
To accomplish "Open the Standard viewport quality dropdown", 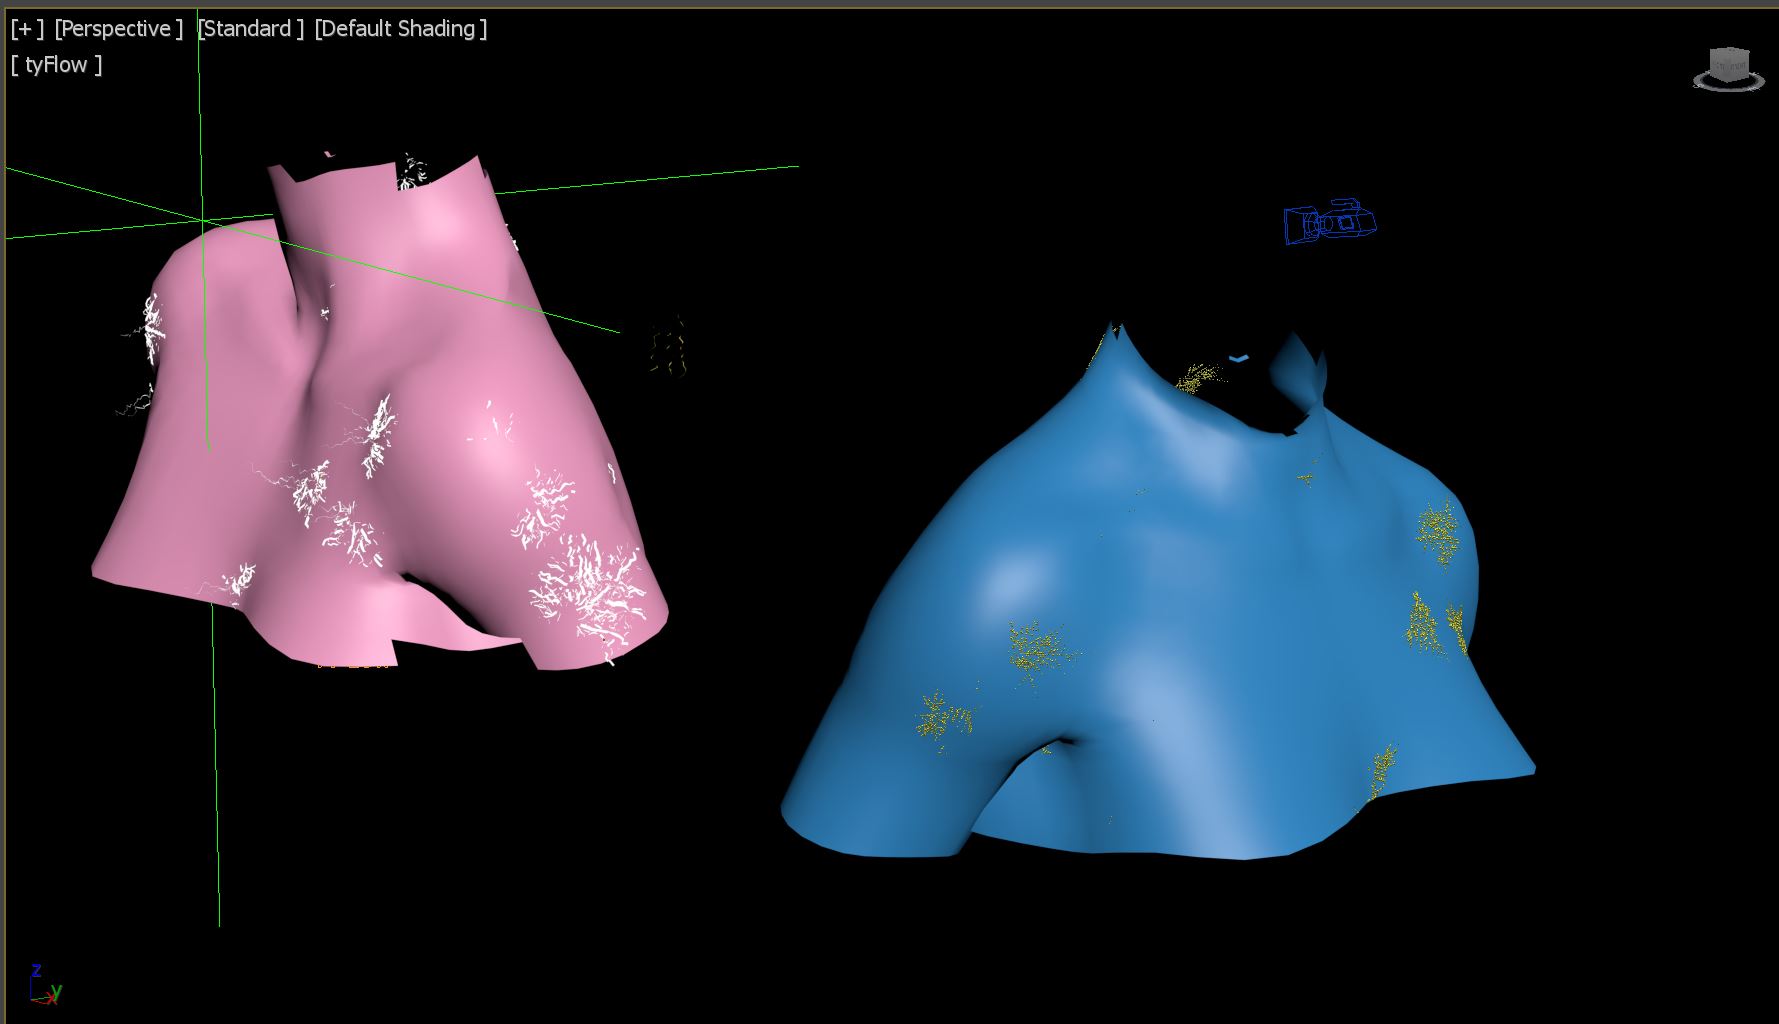I will 250,29.
